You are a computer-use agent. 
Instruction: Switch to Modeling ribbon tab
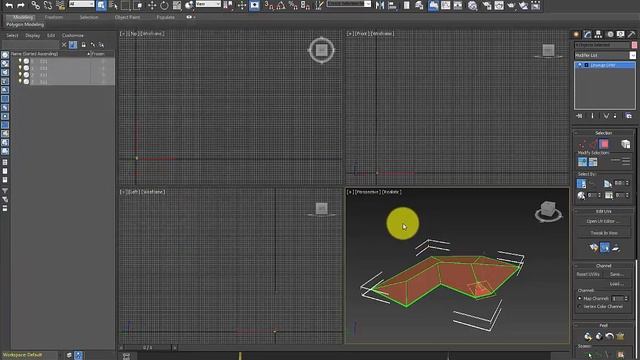22,17
